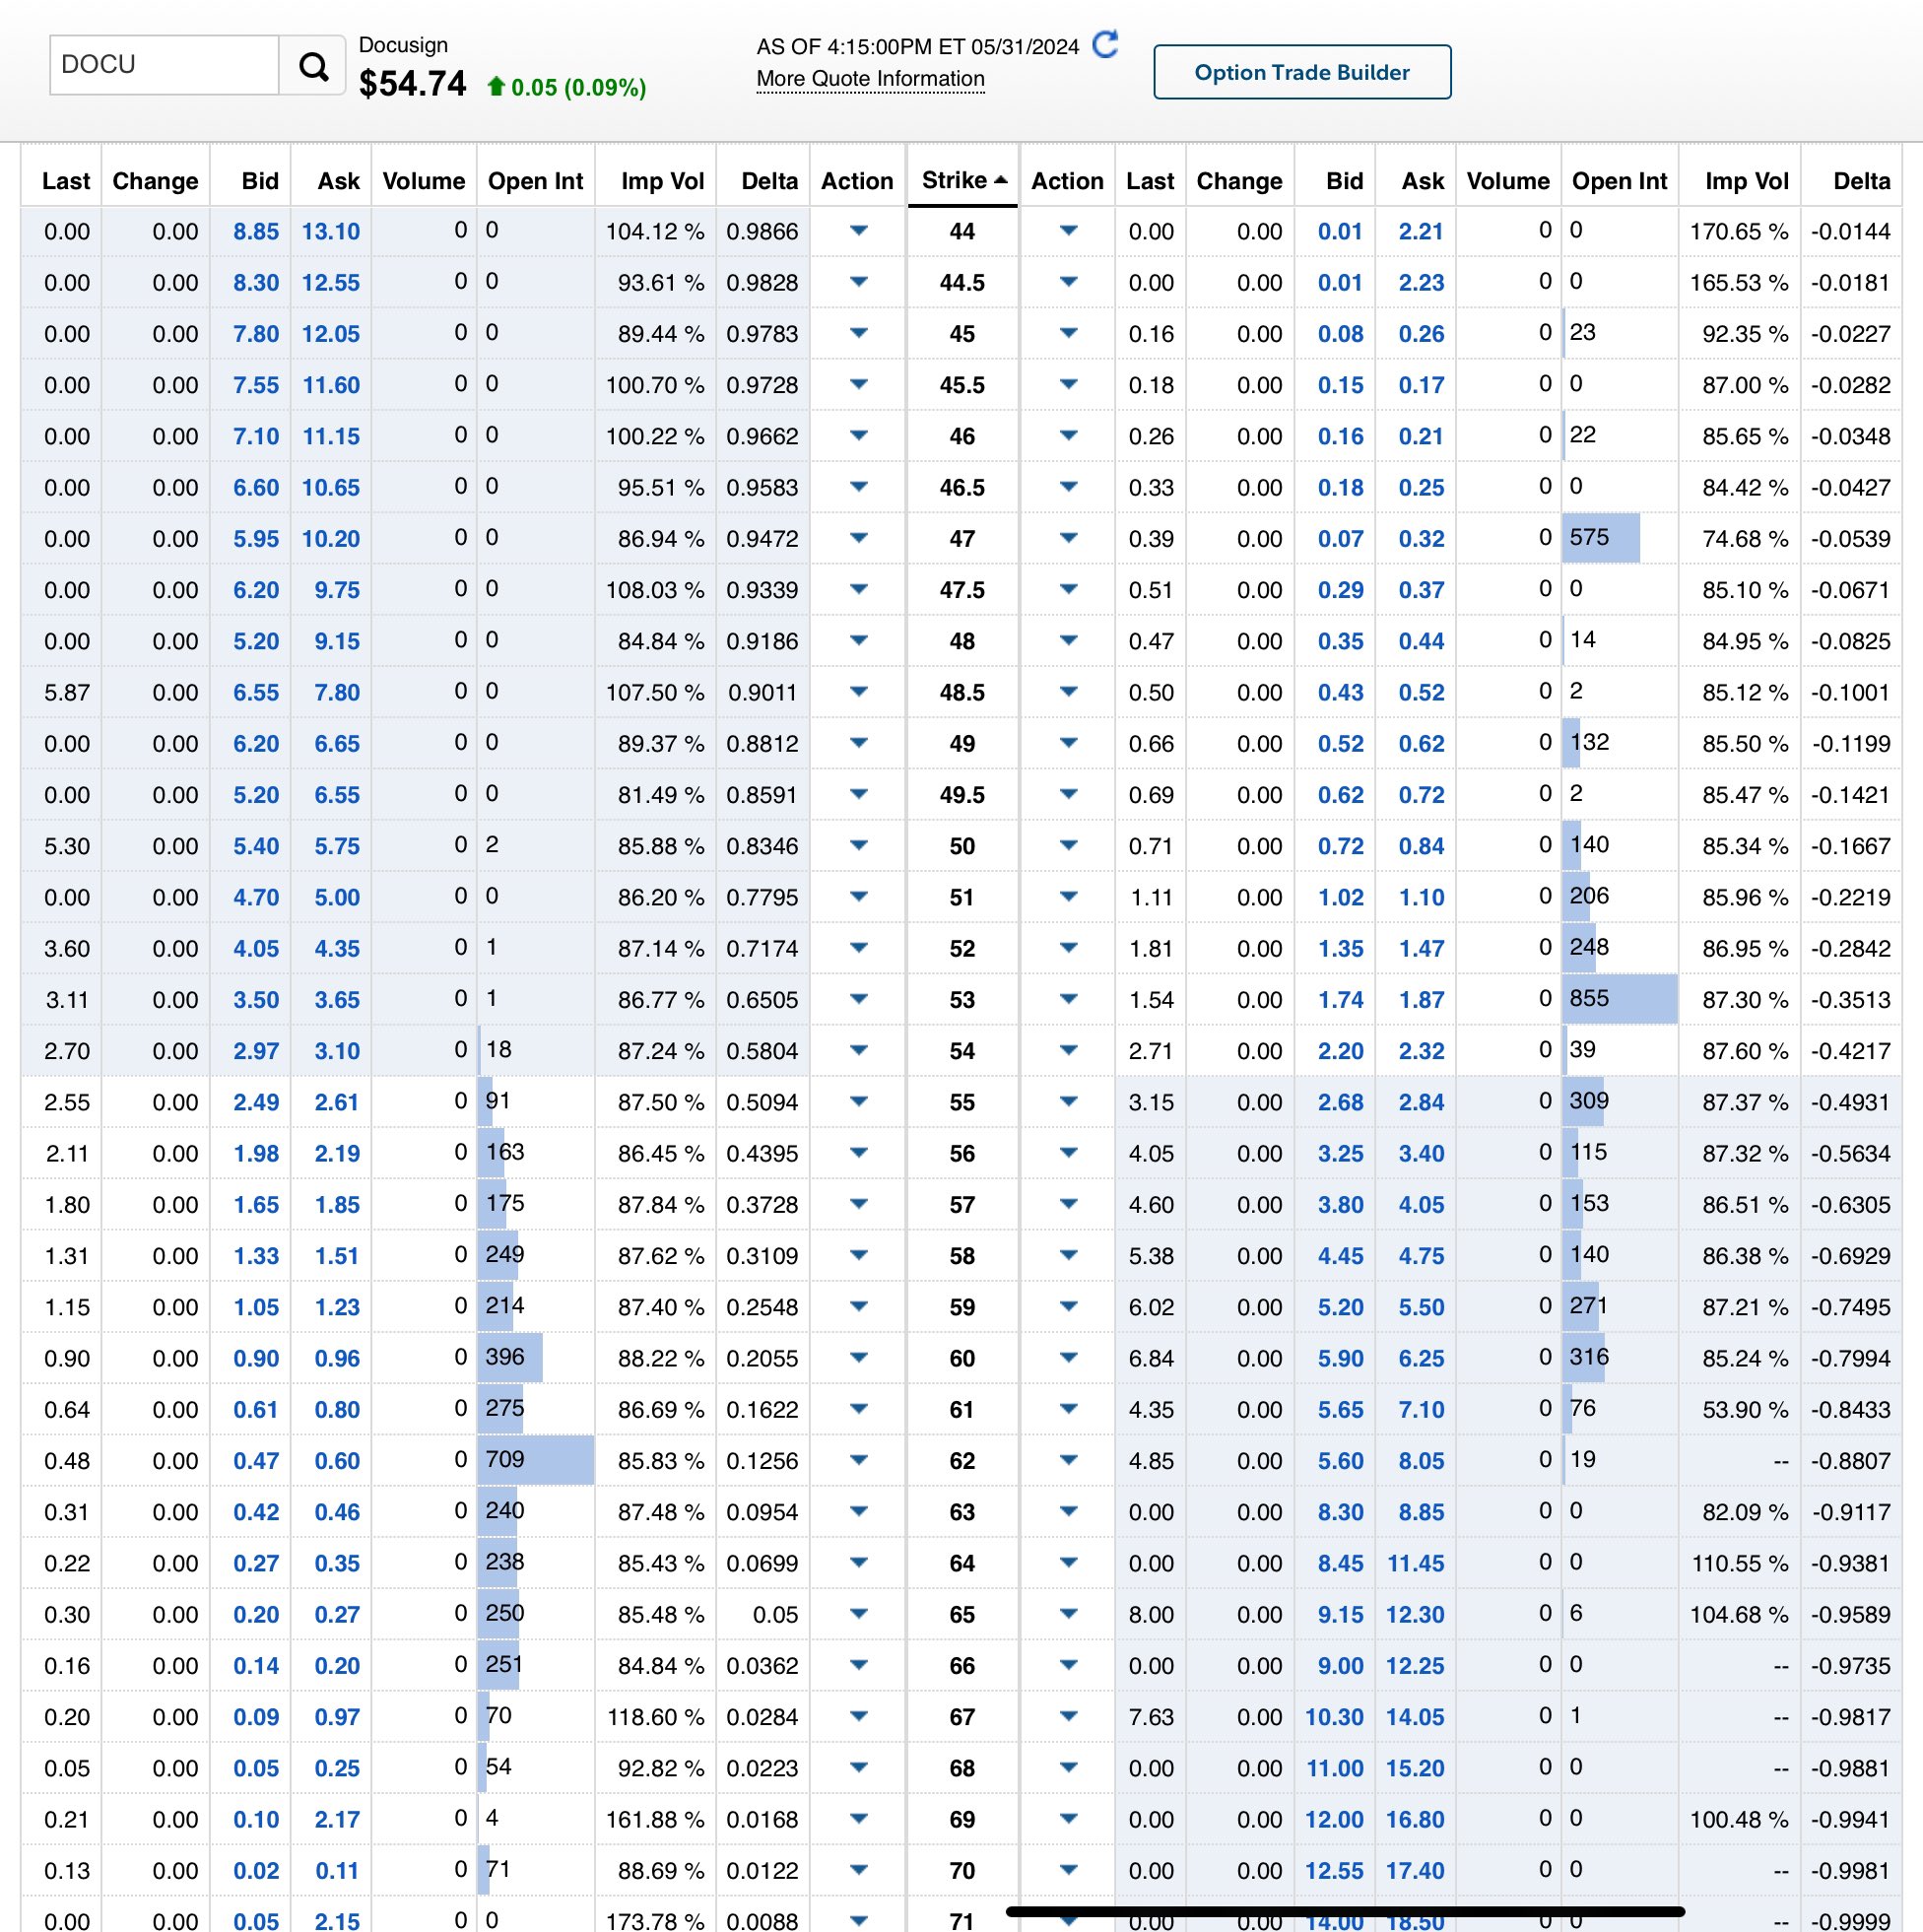1923x1932 pixels.
Task: Click the refresh quote icon
Action: [1105, 44]
